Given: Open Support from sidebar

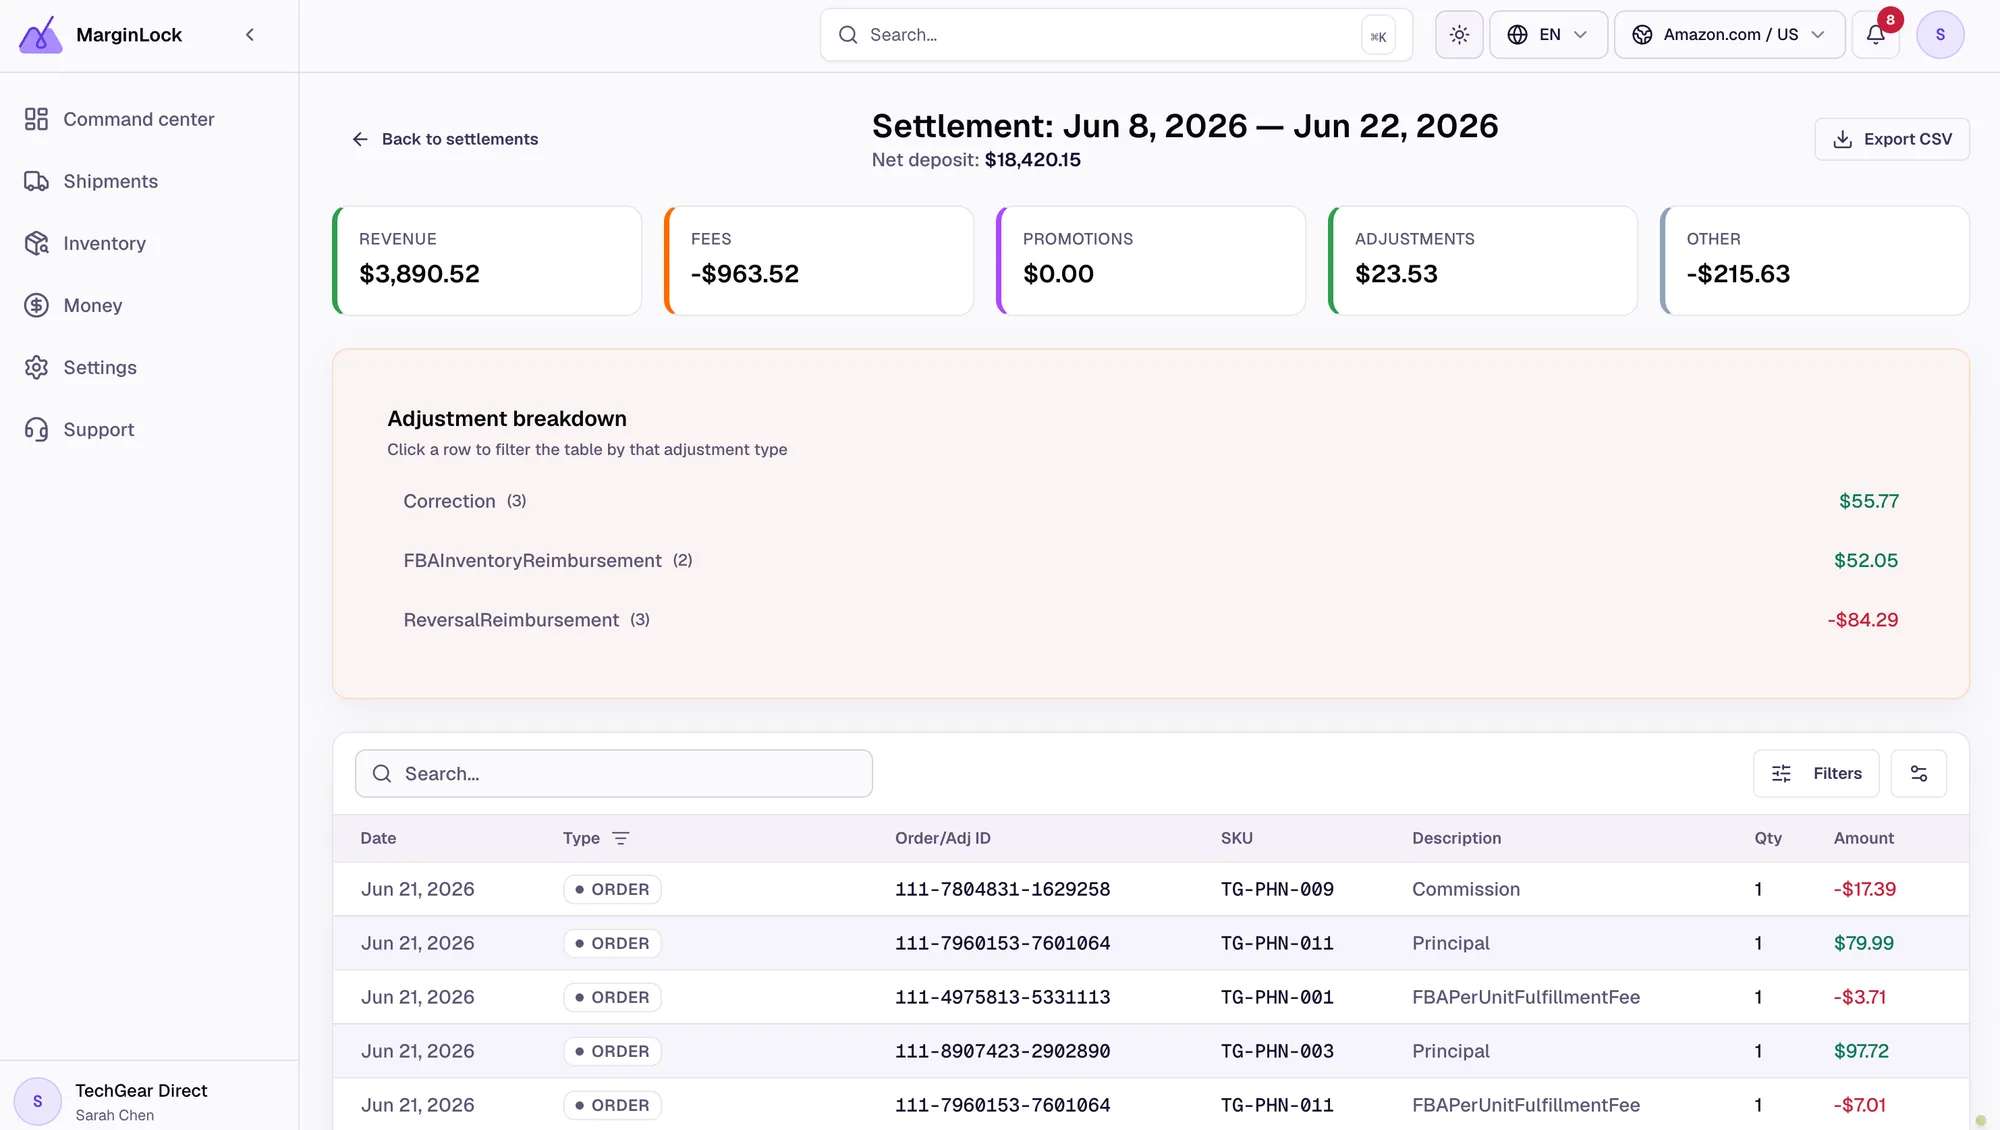Looking at the screenshot, I should coord(149,429).
